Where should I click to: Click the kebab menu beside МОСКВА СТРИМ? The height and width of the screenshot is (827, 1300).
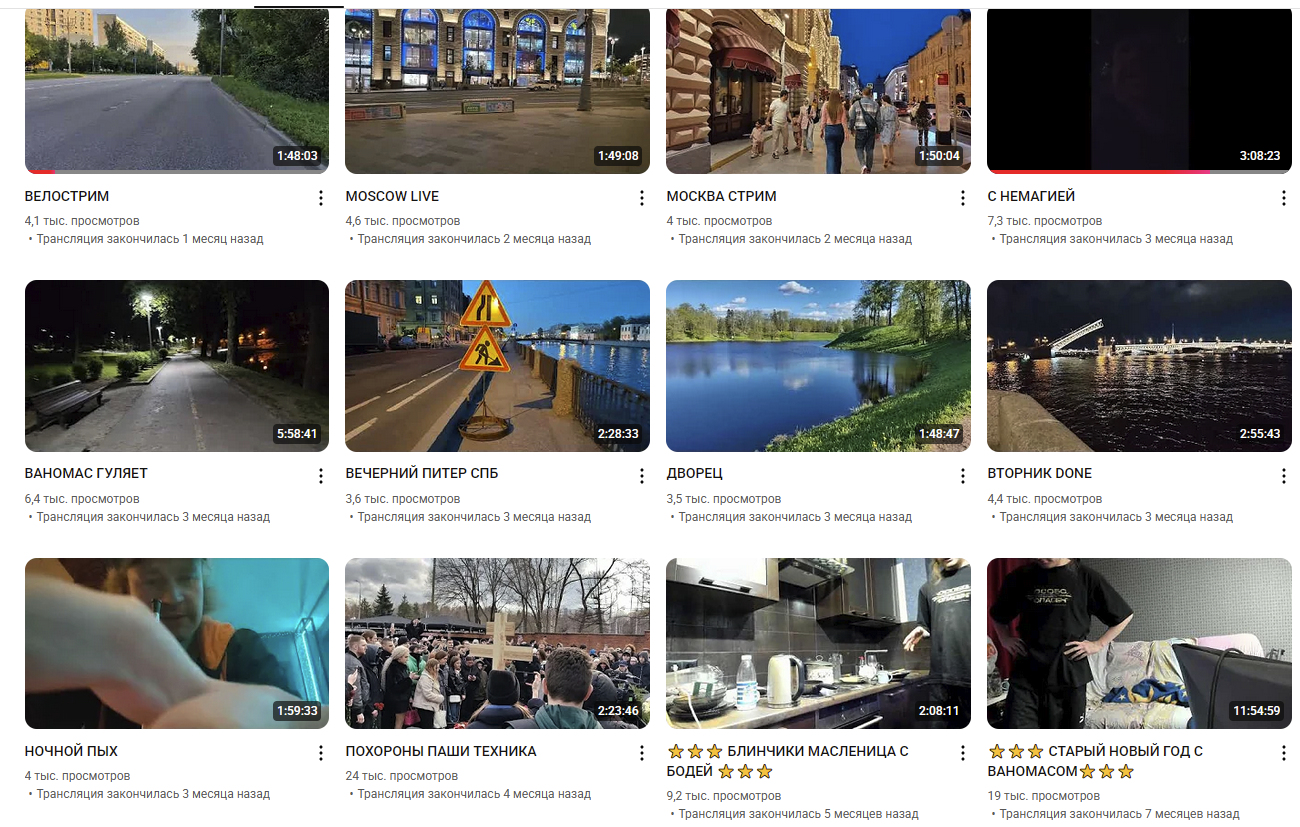pos(963,198)
